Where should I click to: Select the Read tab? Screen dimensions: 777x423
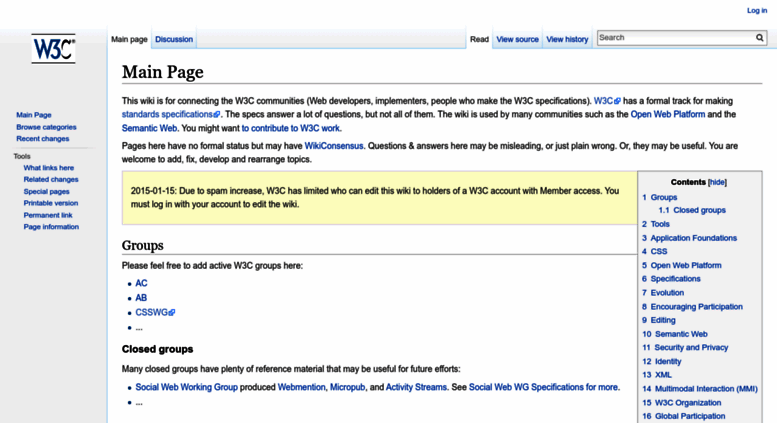click(x=479, y=39)
